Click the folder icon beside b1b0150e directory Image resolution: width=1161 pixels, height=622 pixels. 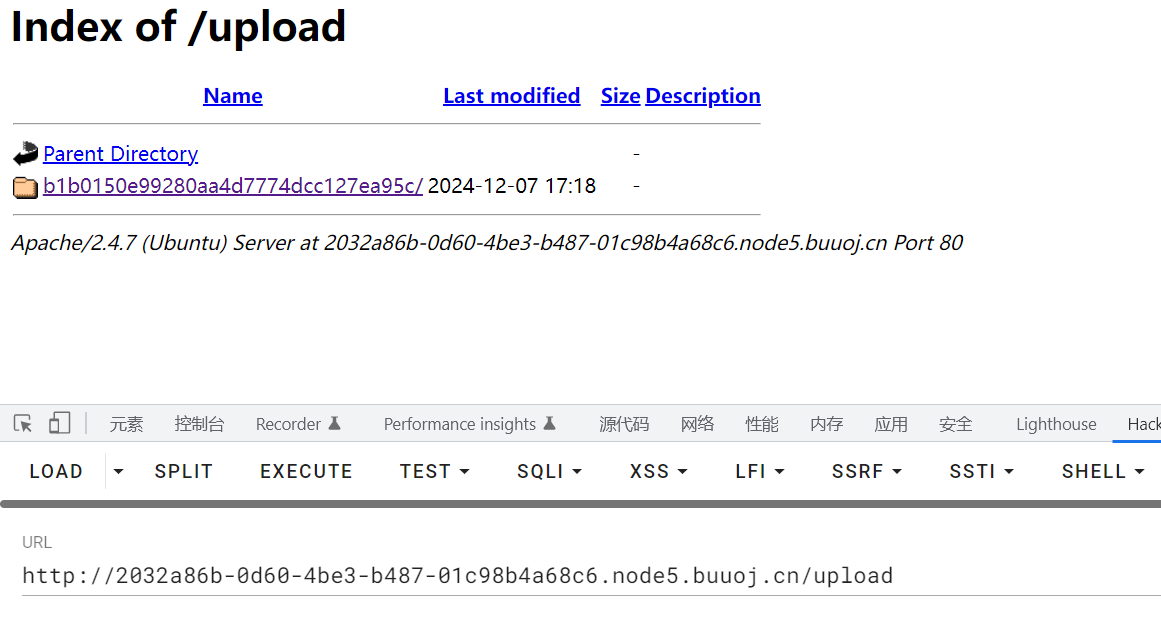25,187
